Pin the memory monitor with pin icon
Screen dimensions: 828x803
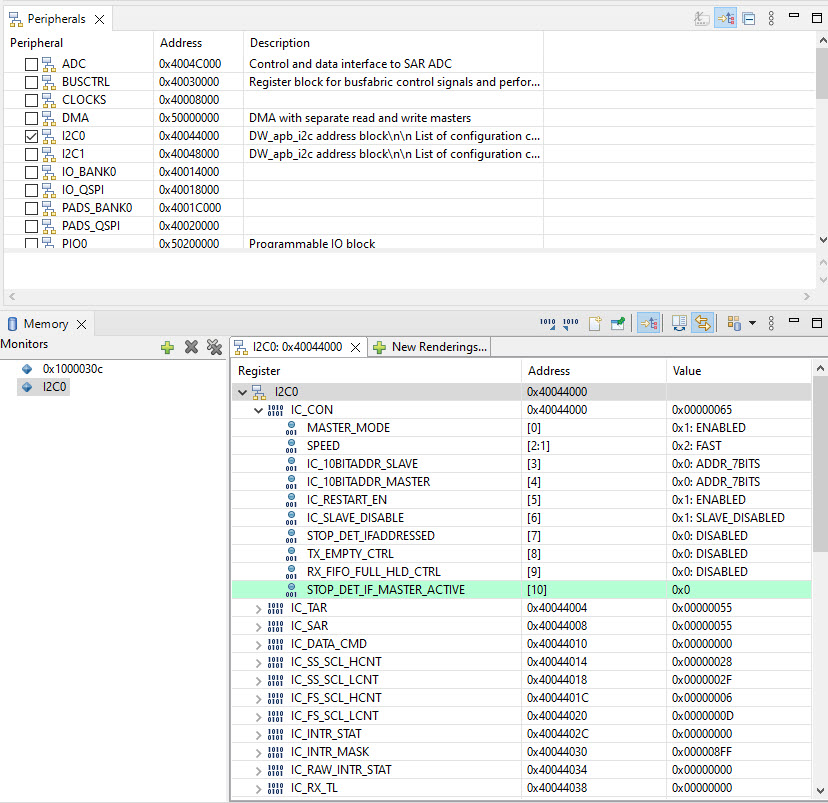(x=619, y=324)
